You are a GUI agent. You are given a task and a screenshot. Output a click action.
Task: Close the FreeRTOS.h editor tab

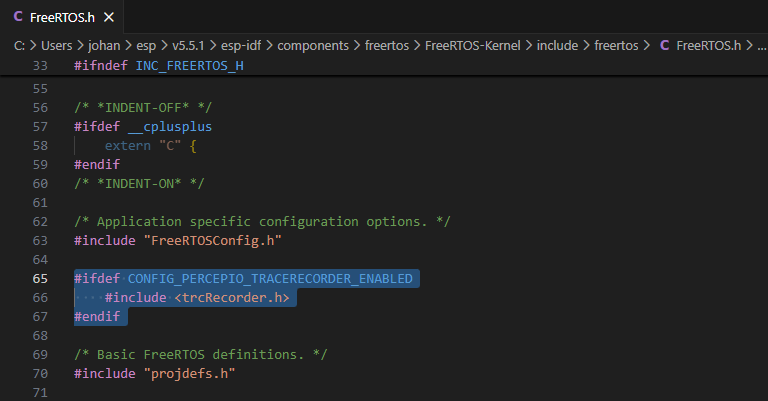point(108,17)
